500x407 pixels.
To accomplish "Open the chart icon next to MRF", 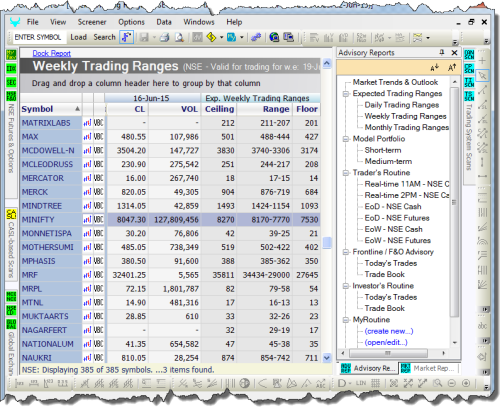I will (87, 275).
